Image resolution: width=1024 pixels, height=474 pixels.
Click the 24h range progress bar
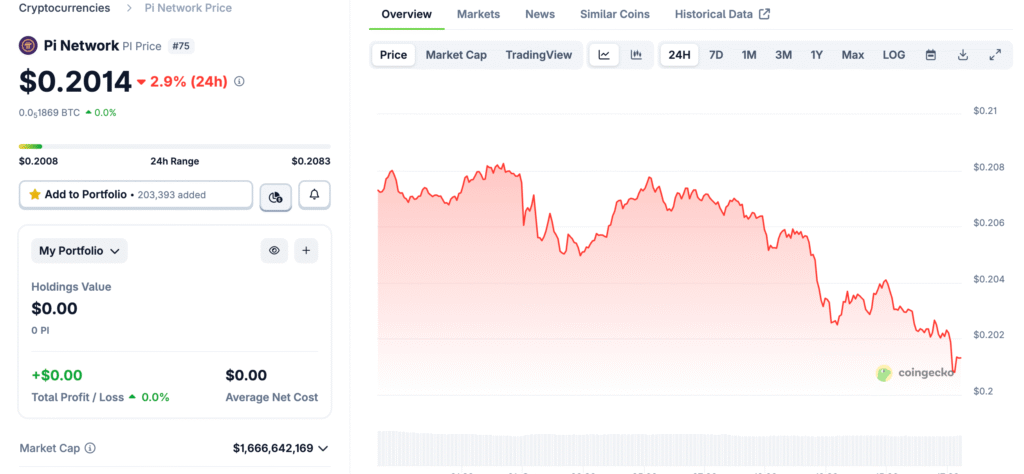[174, 146]
